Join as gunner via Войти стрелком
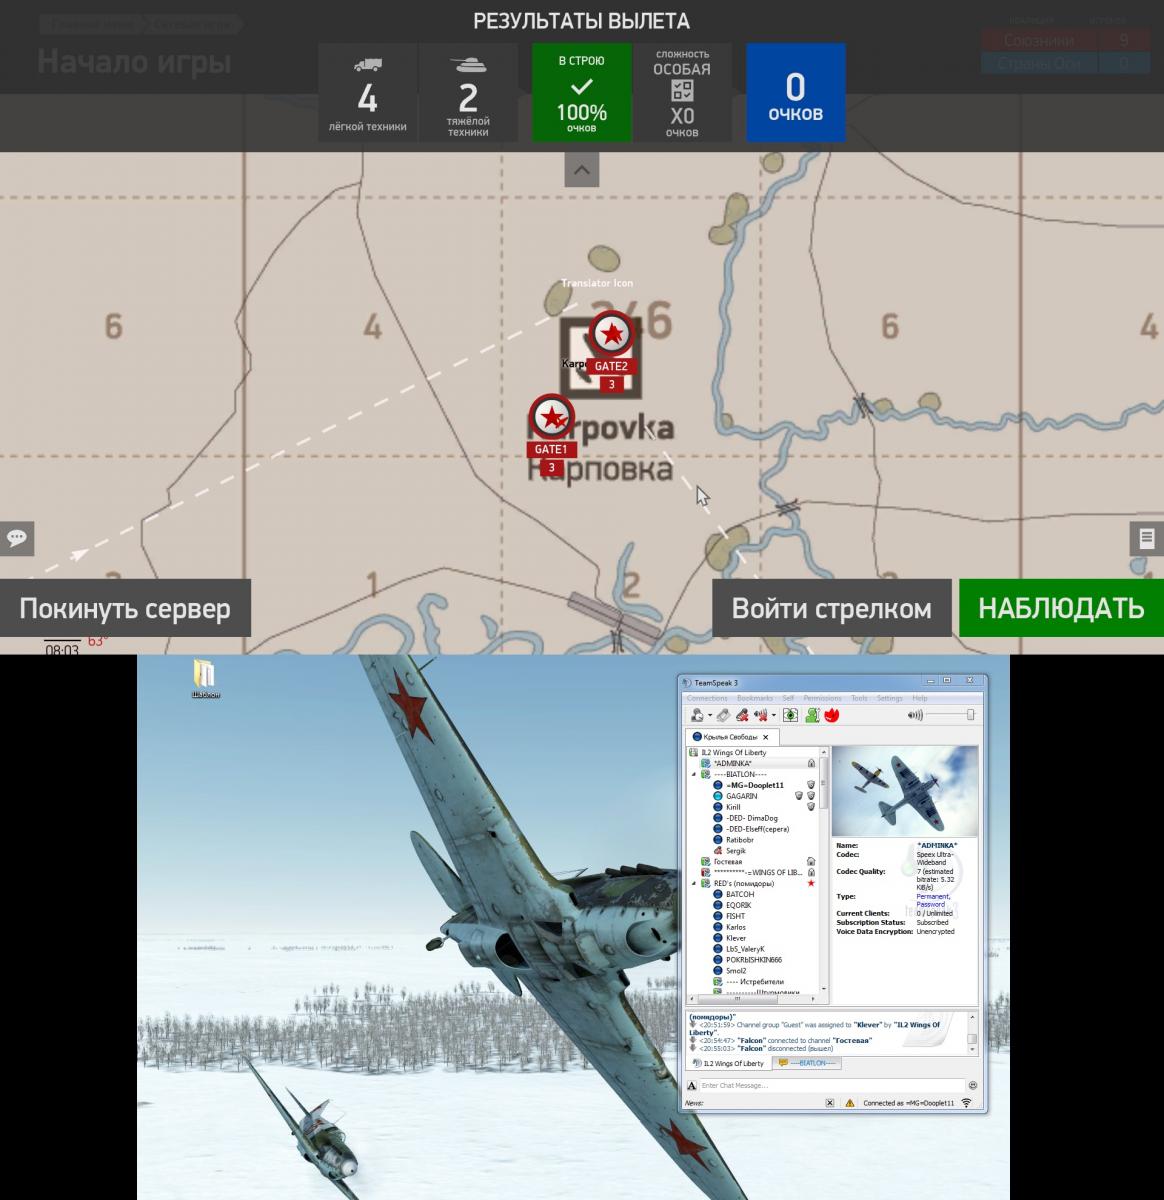The width and height of the screenshot is (1164, 1200). (832, 608)
